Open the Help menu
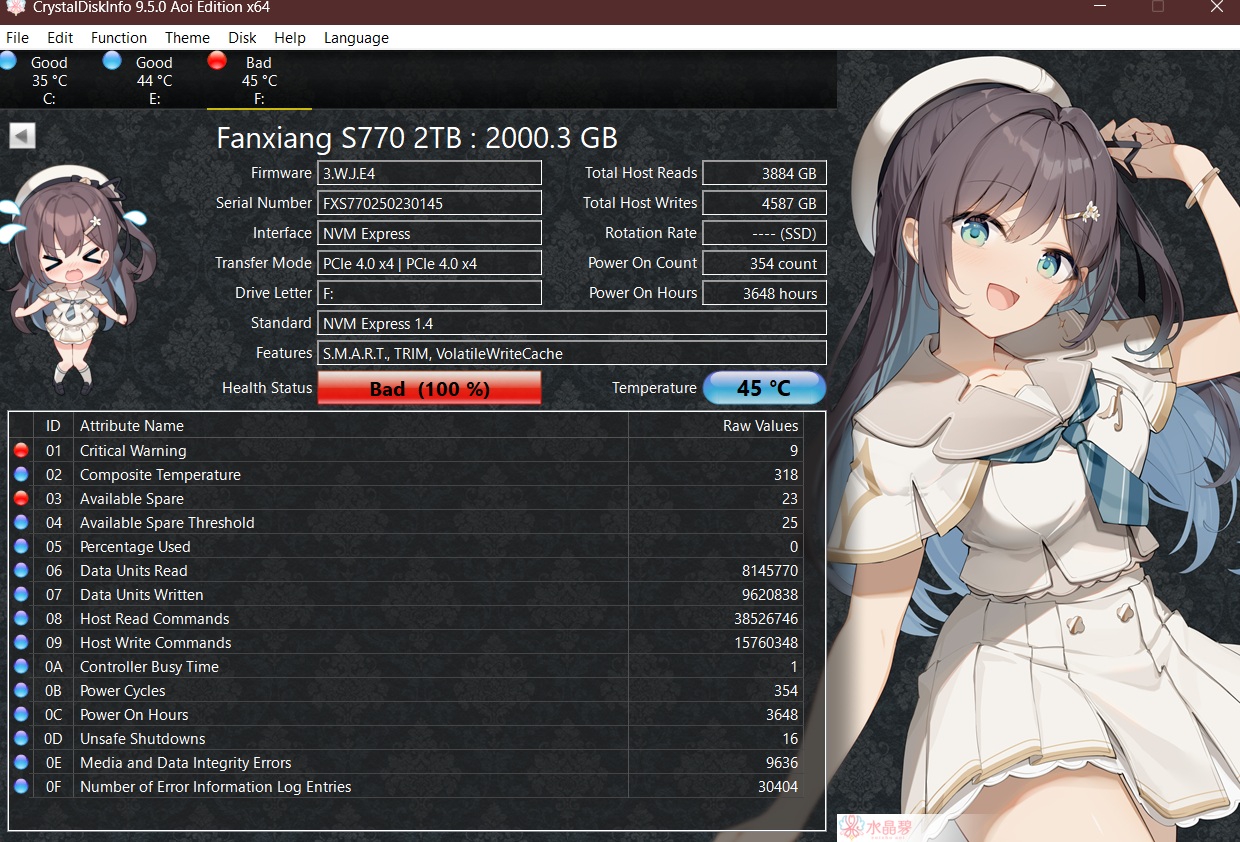The width and height of the screenshot is (1240, 842). pyautogui.click(x=290, y=38)
